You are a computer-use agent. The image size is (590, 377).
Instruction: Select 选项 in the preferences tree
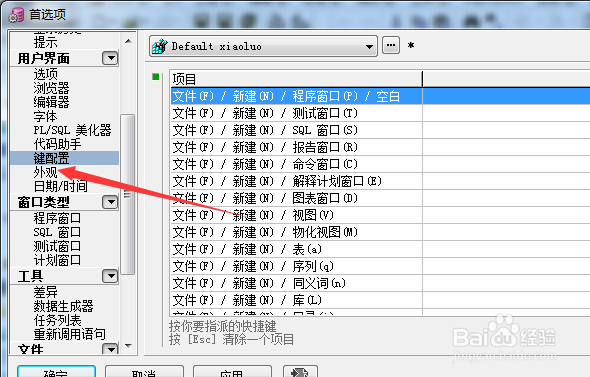(x=46, y=74)
